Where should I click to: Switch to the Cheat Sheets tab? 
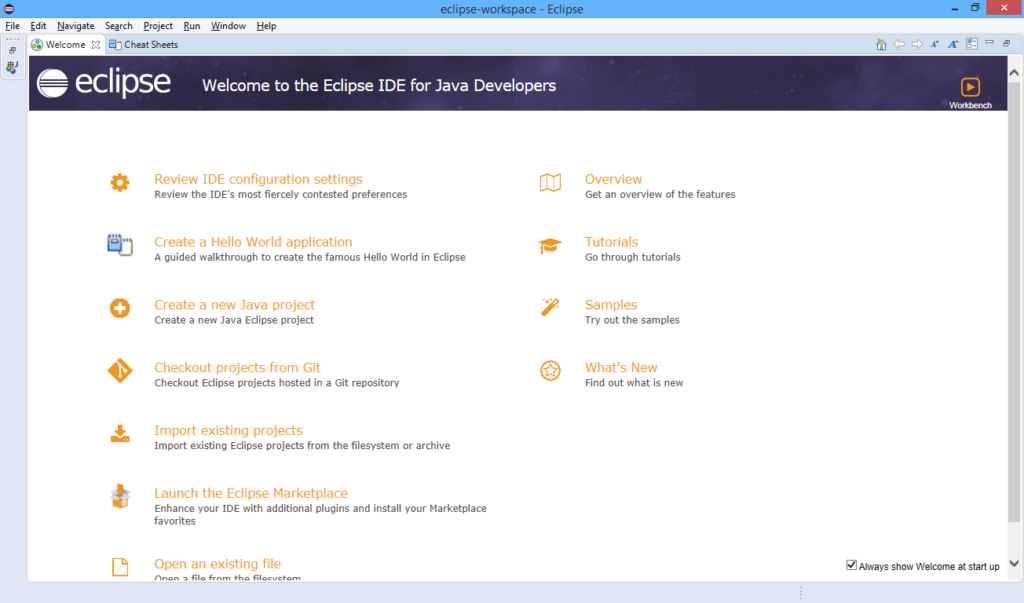point(144,44)
